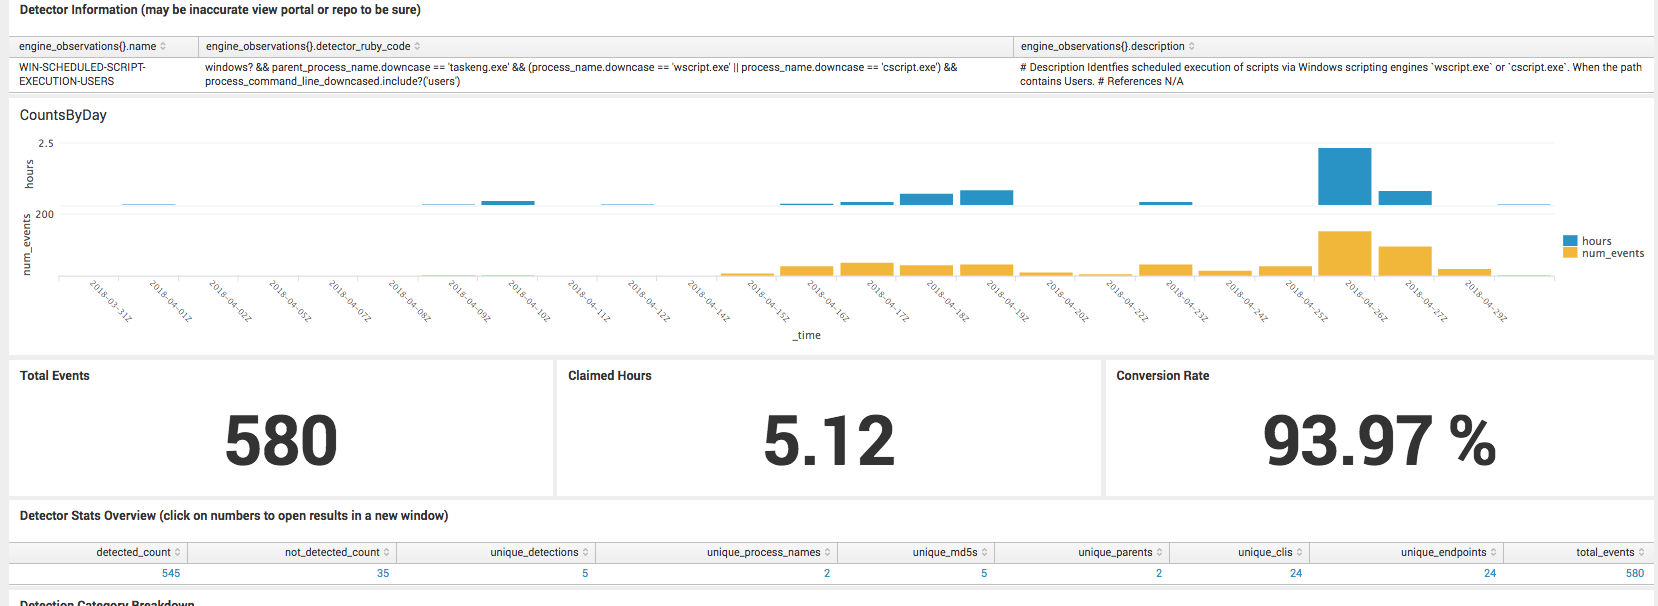This screenshot has width=1658, height=606.
Task: Sort unique_process_names via its sort icon
Action: point(828,553)
